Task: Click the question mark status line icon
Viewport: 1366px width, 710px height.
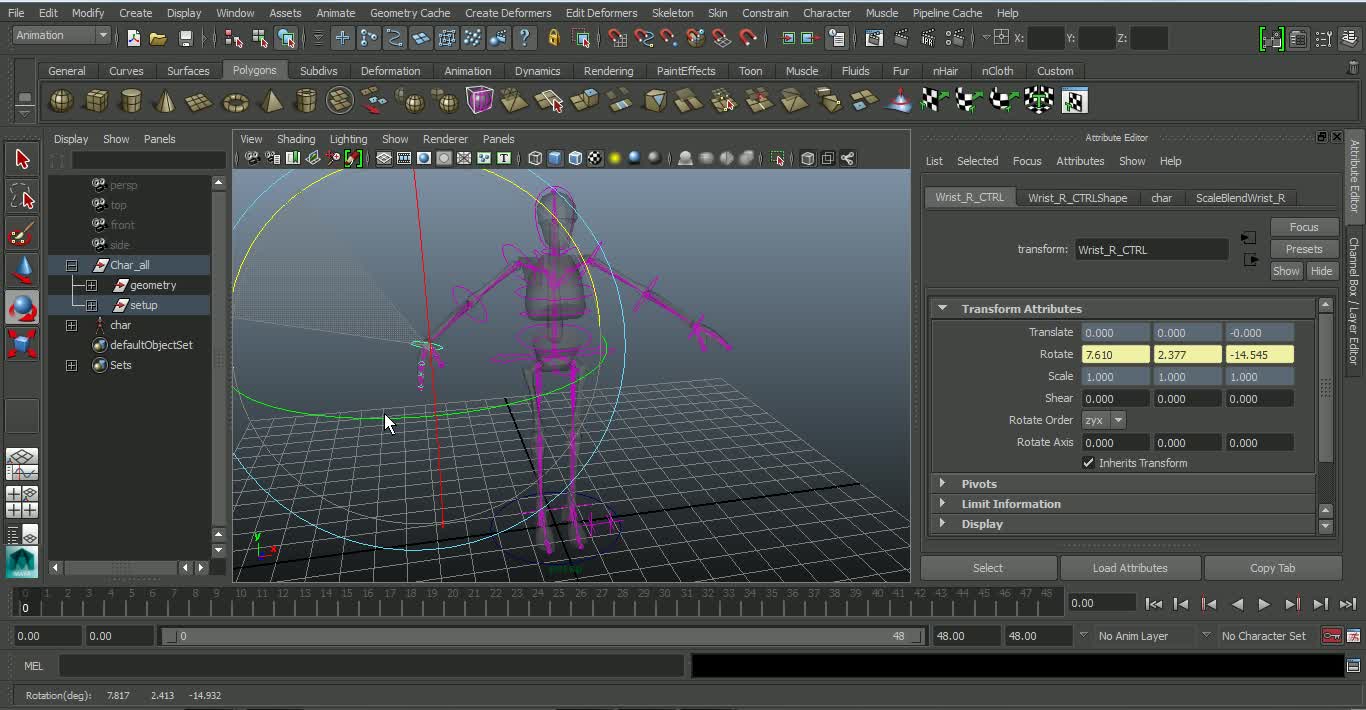Action: (x=524, y=38)
